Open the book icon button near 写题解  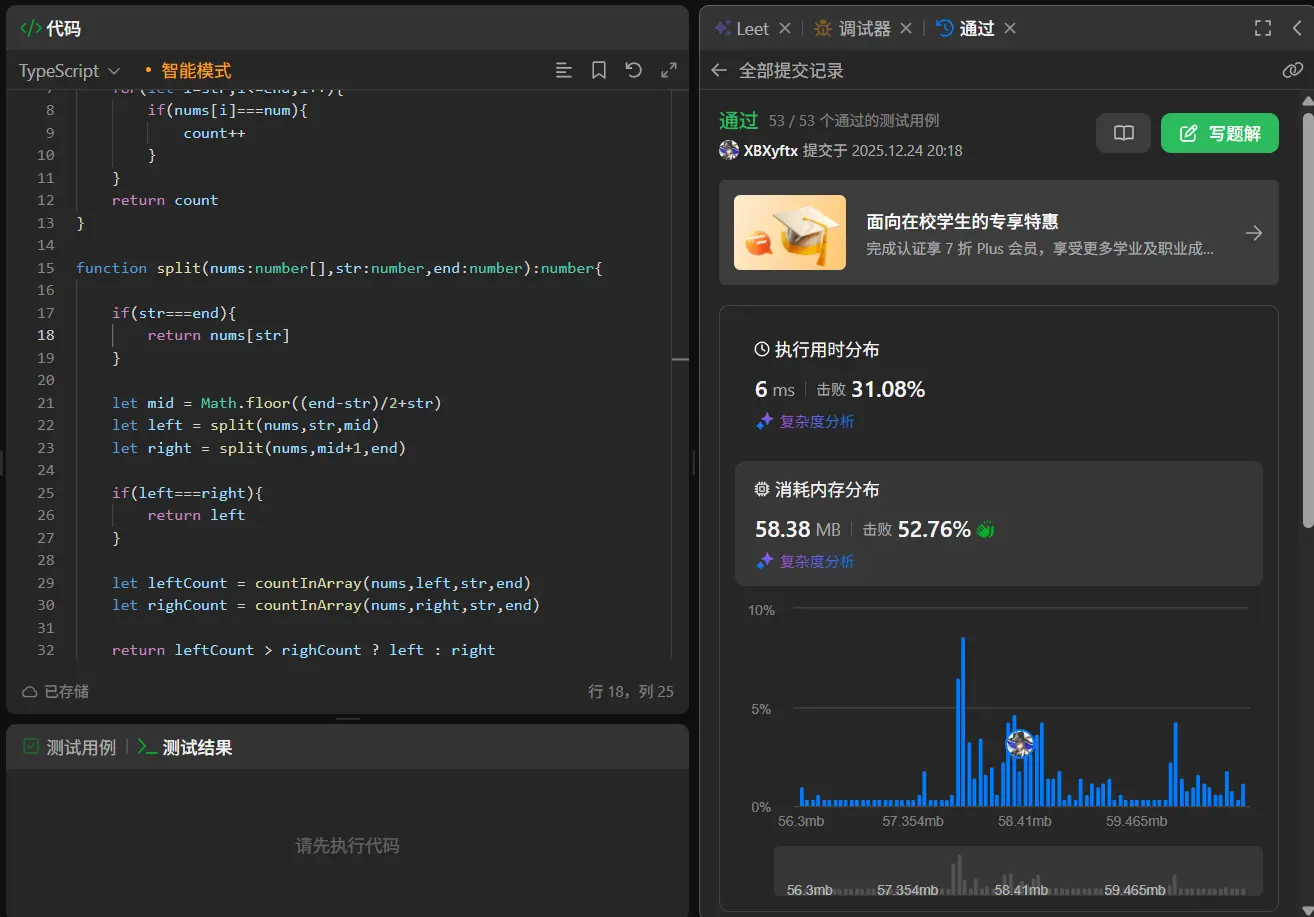[x=1124, y=133]
